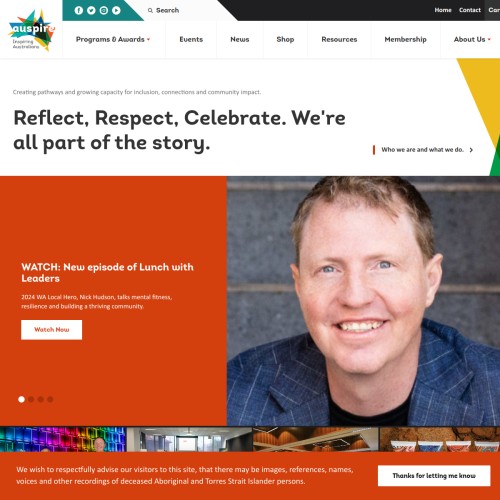Open the Events menu item
This screenshot has width=500, height=500.
tap(191, 39)
